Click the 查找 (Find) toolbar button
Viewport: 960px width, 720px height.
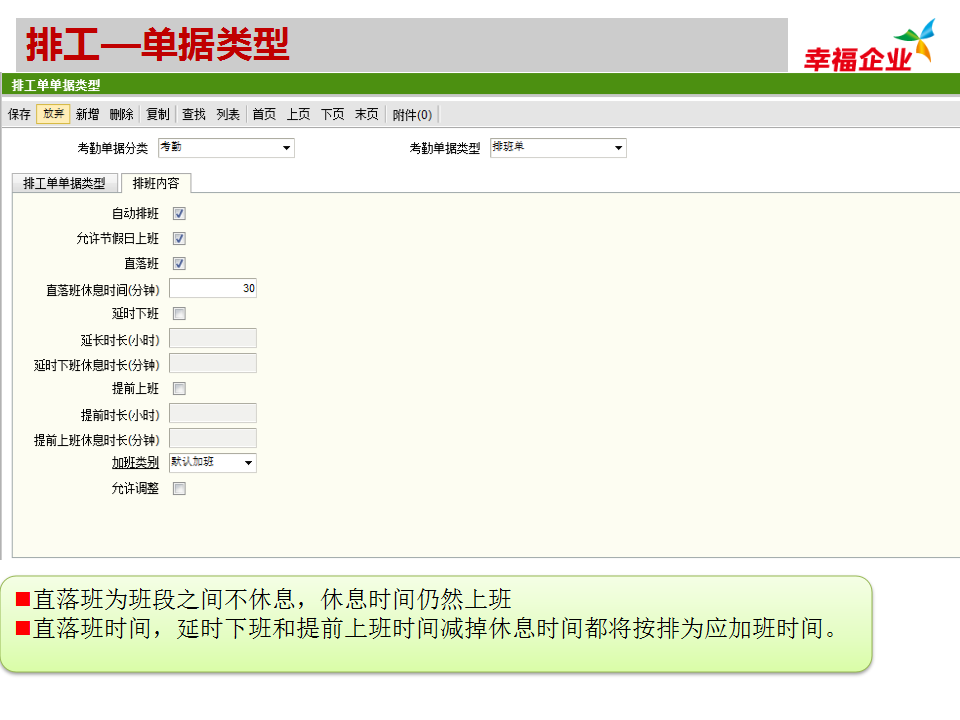pyautogui.click(x=194, y=115)
